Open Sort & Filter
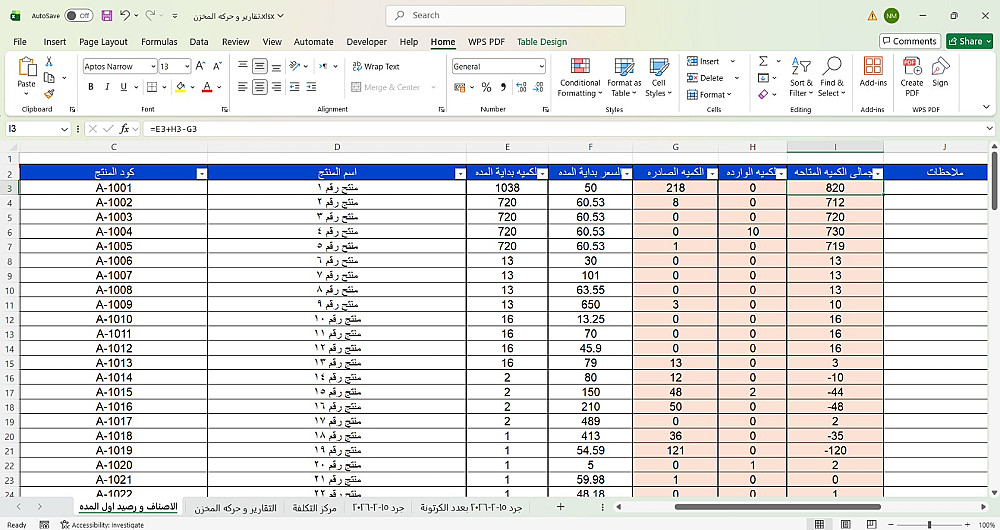 coord(801,78)
